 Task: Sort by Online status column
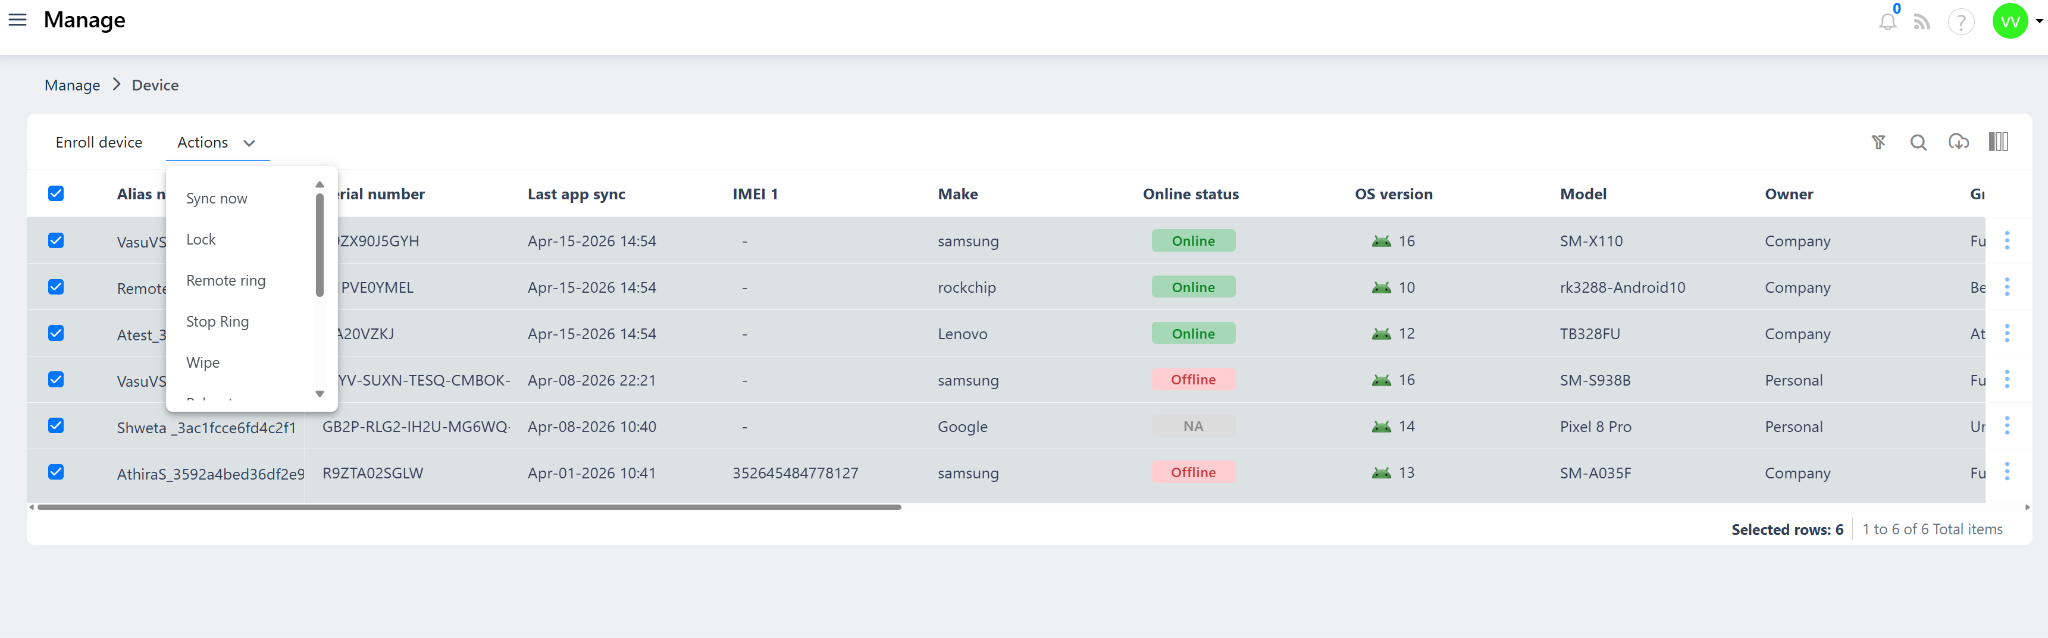pos(1191,194)
